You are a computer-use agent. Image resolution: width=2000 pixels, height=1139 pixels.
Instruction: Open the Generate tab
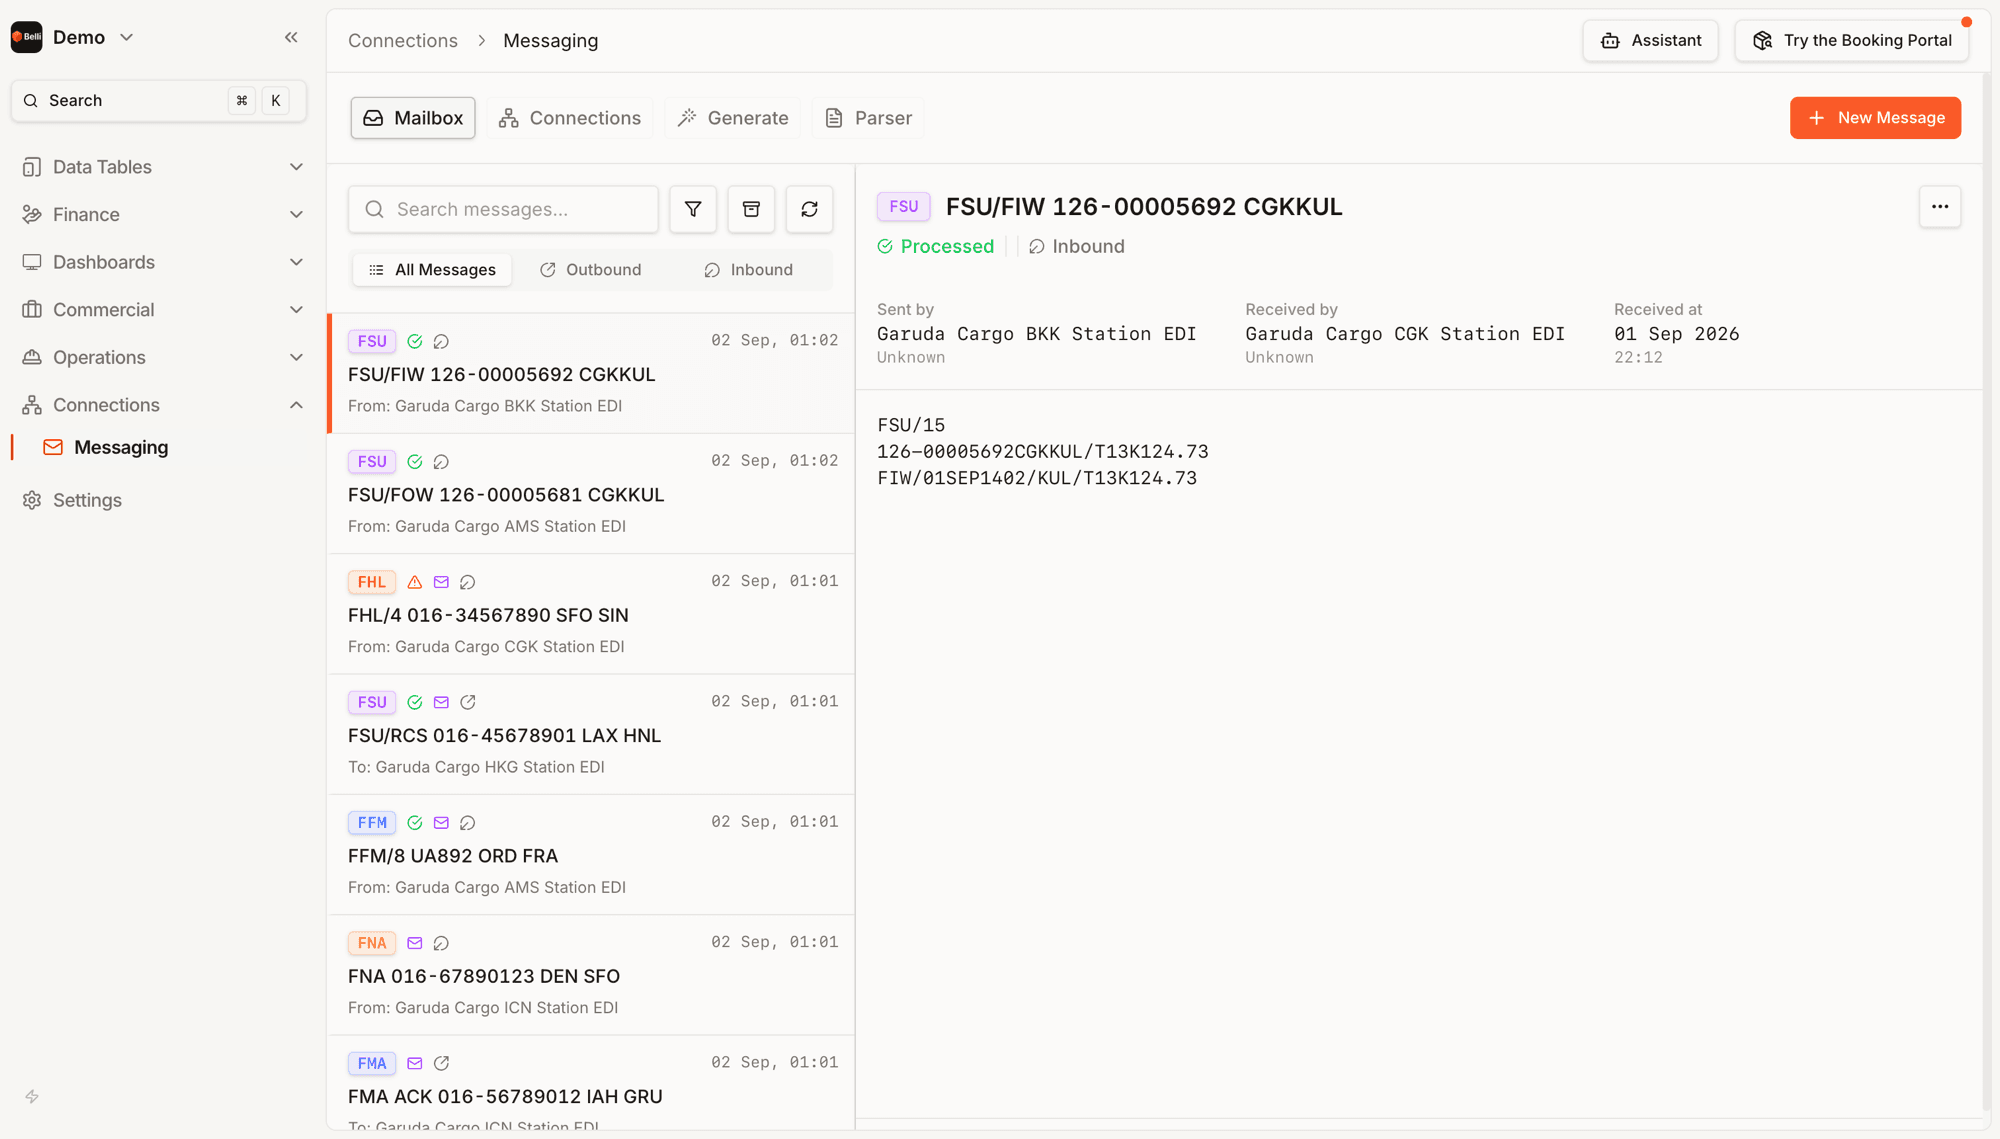733,118
